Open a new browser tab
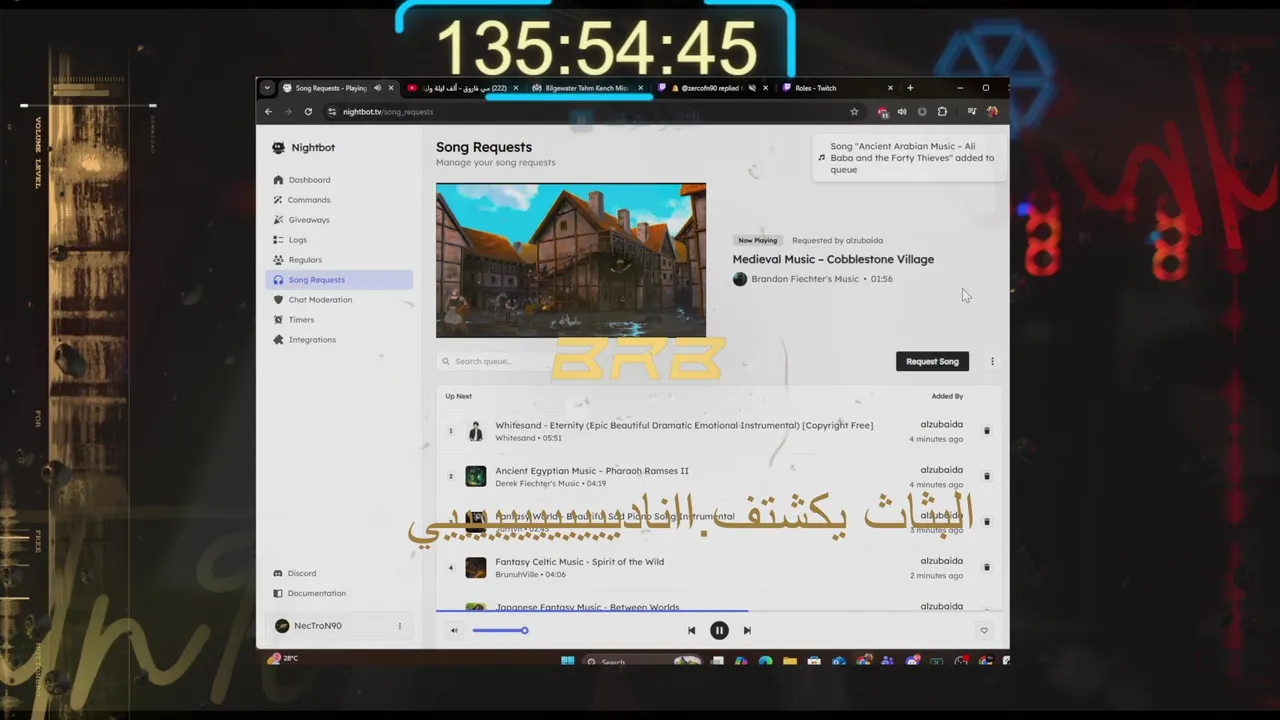1280x720 pixels. tap(910, 88)
